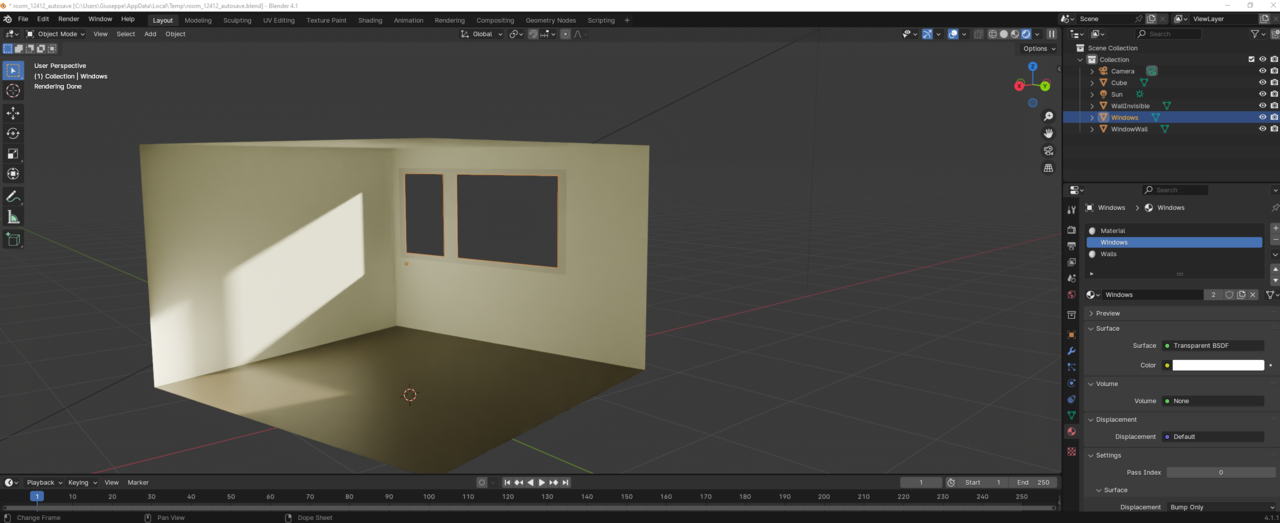This screenshot has height=523, width=1280.
Task: Pick the 3D Cursor tool
Action: coord(13,91)
